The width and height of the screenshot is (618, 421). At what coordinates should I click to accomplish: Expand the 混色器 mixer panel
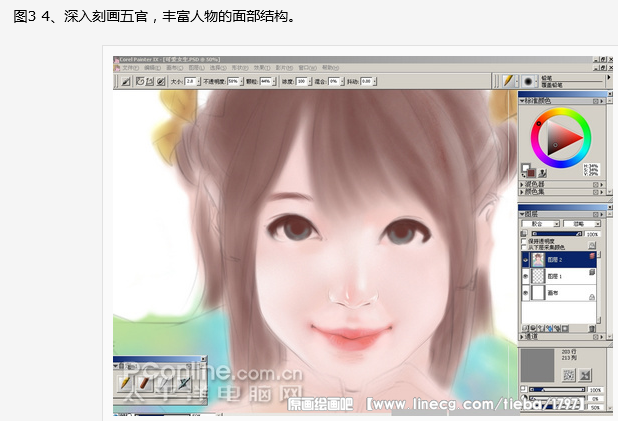pyautogui.click(x=522, y=184)
